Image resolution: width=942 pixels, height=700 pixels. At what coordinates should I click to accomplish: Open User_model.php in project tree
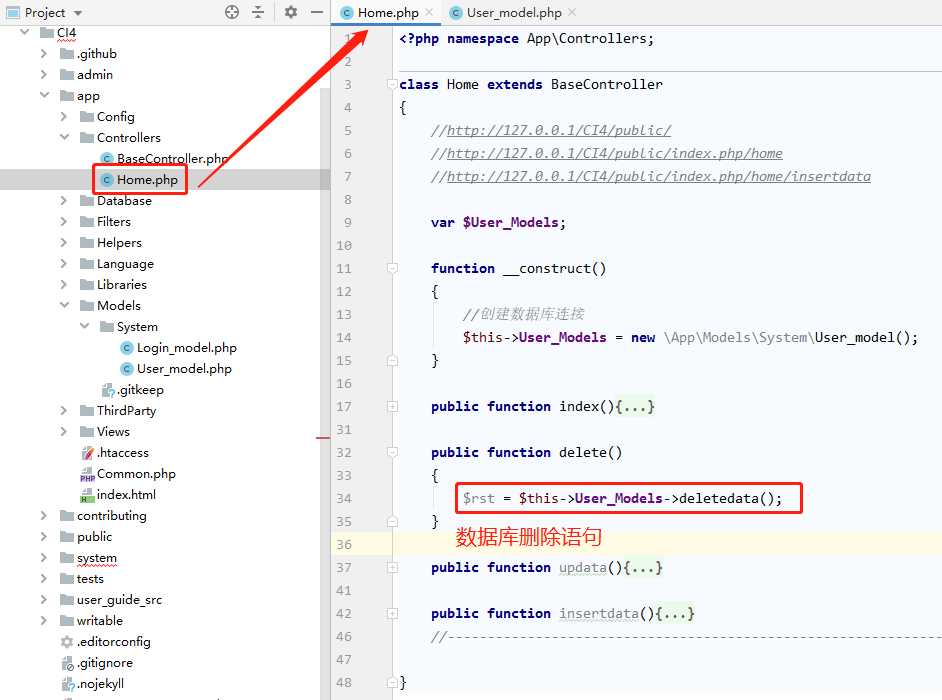coord(184,369)
